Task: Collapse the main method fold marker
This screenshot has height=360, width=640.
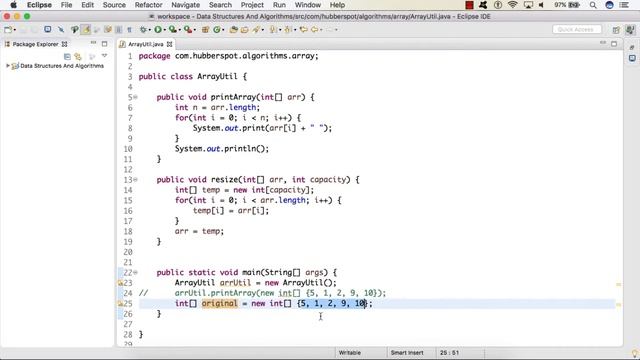Action: coord(135,272)
